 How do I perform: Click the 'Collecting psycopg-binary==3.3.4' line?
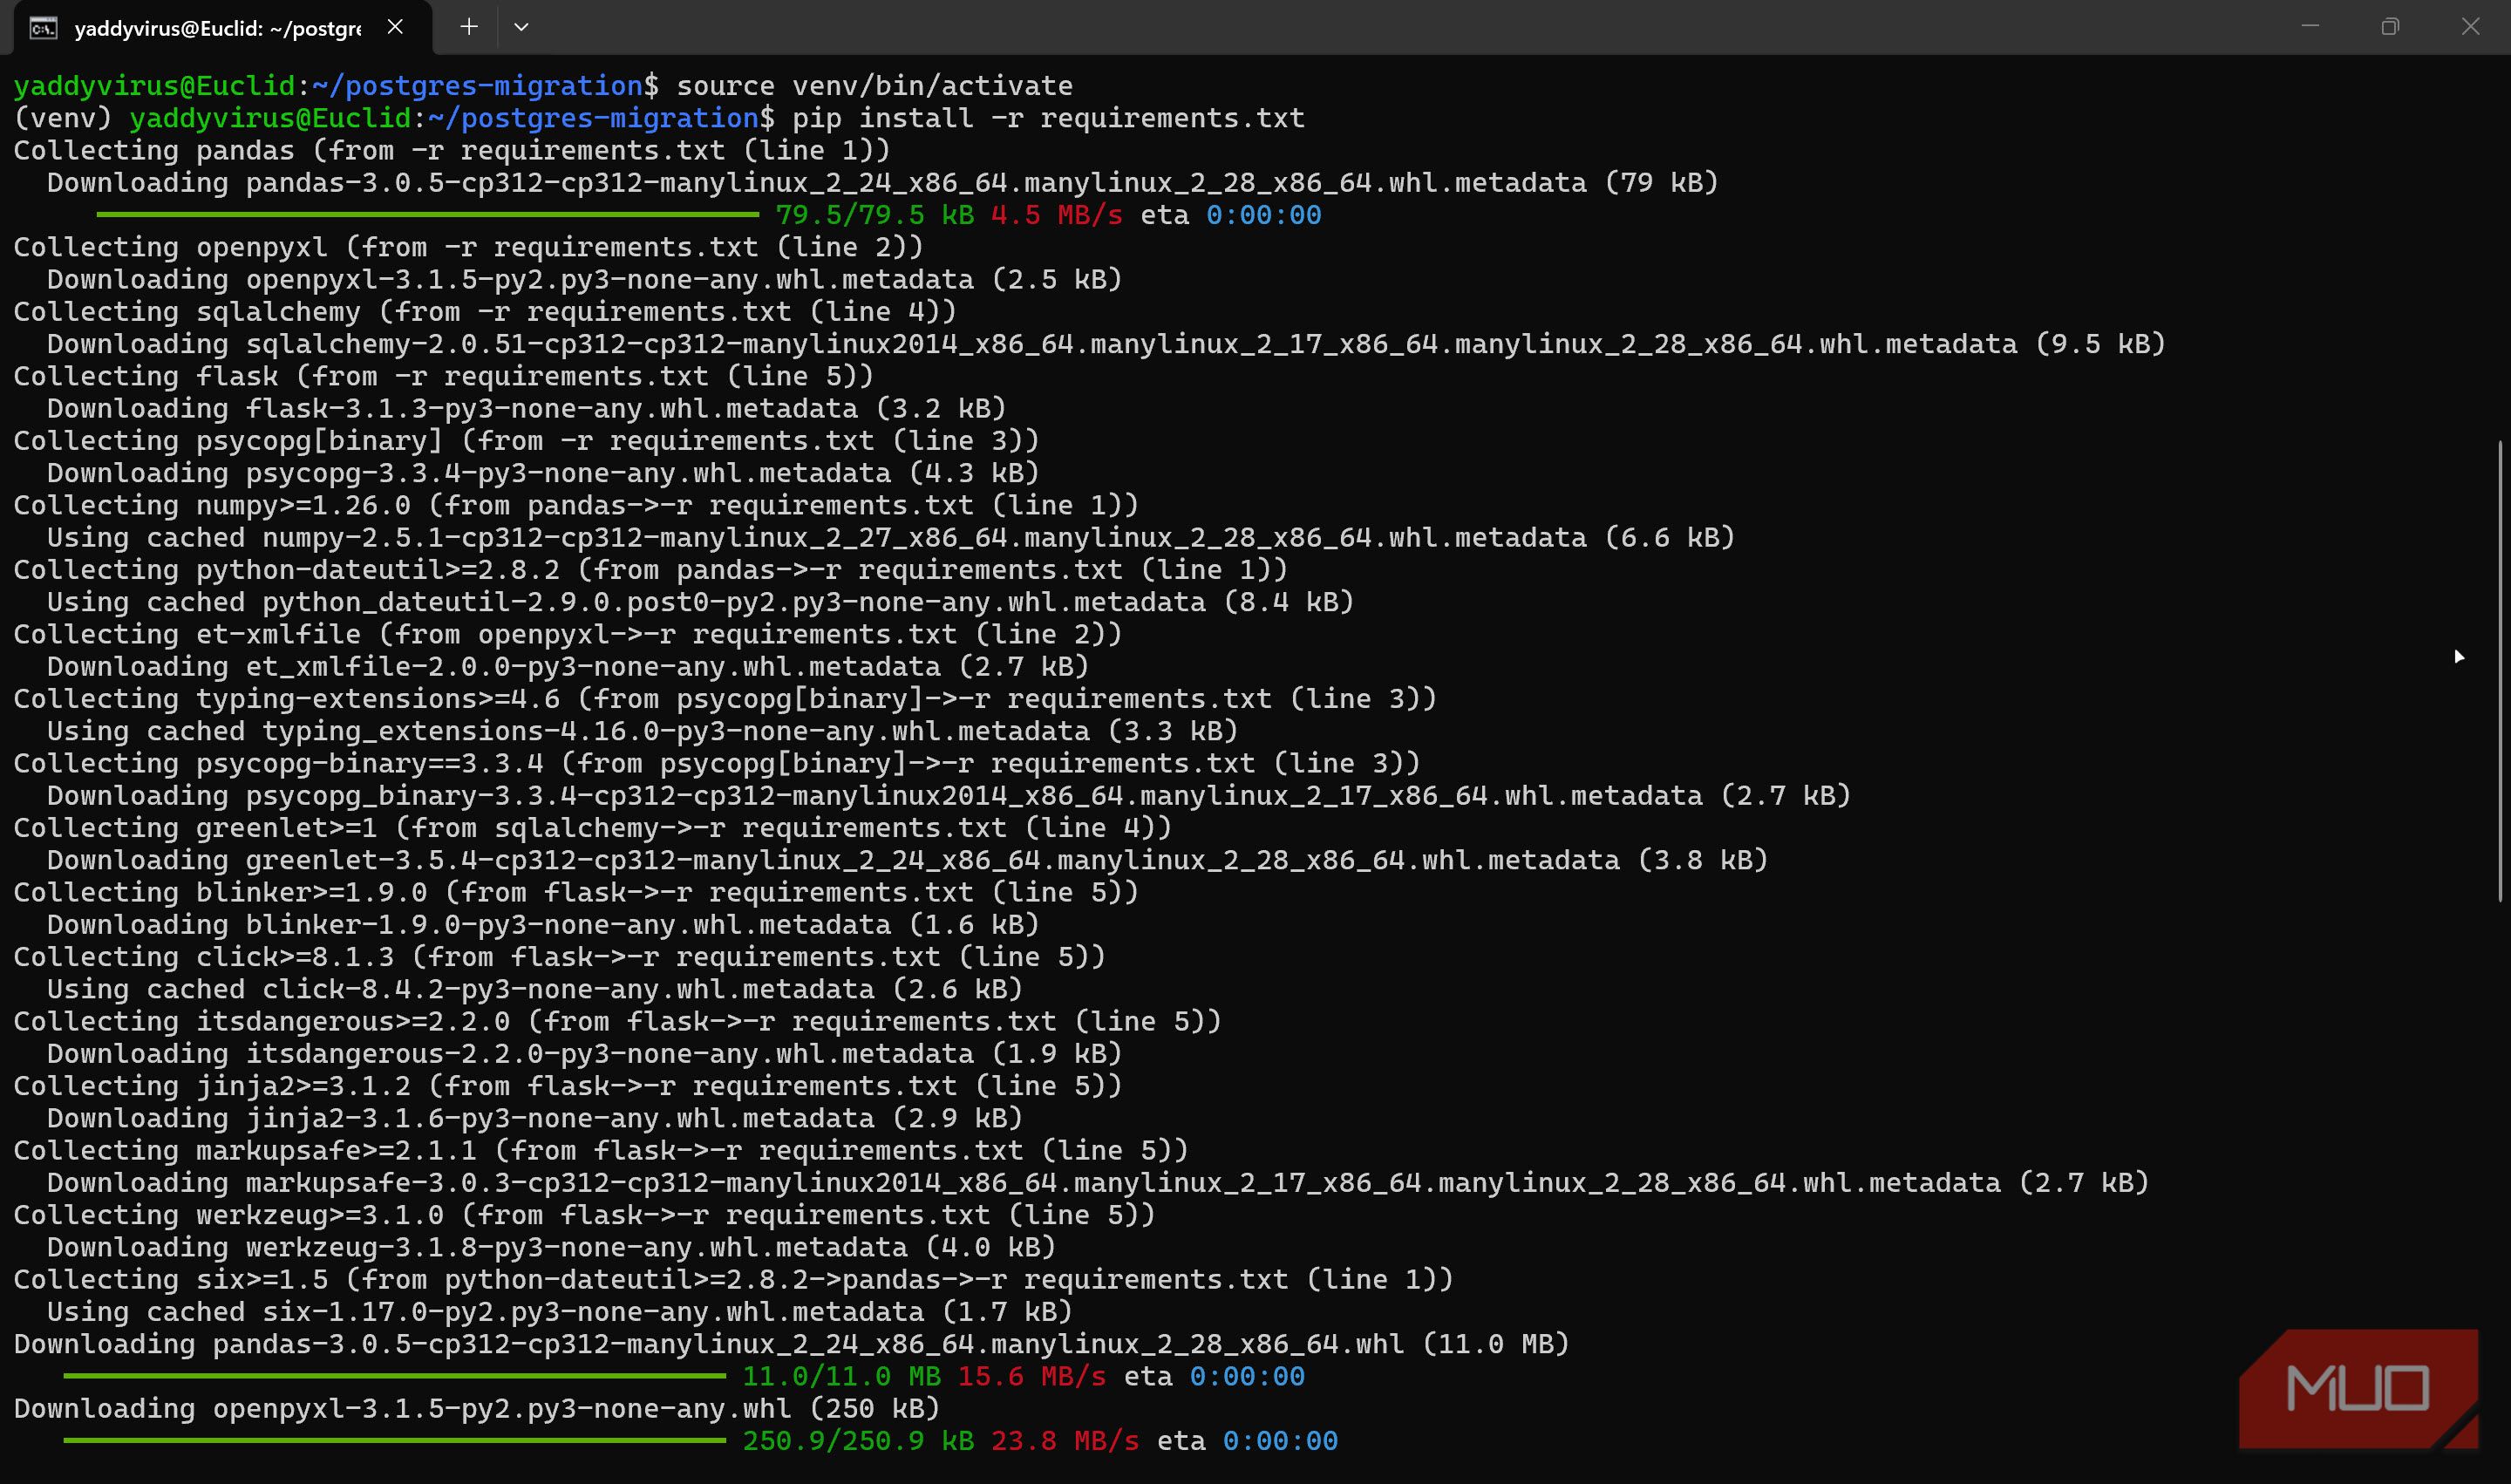click(x=716, y=763)
